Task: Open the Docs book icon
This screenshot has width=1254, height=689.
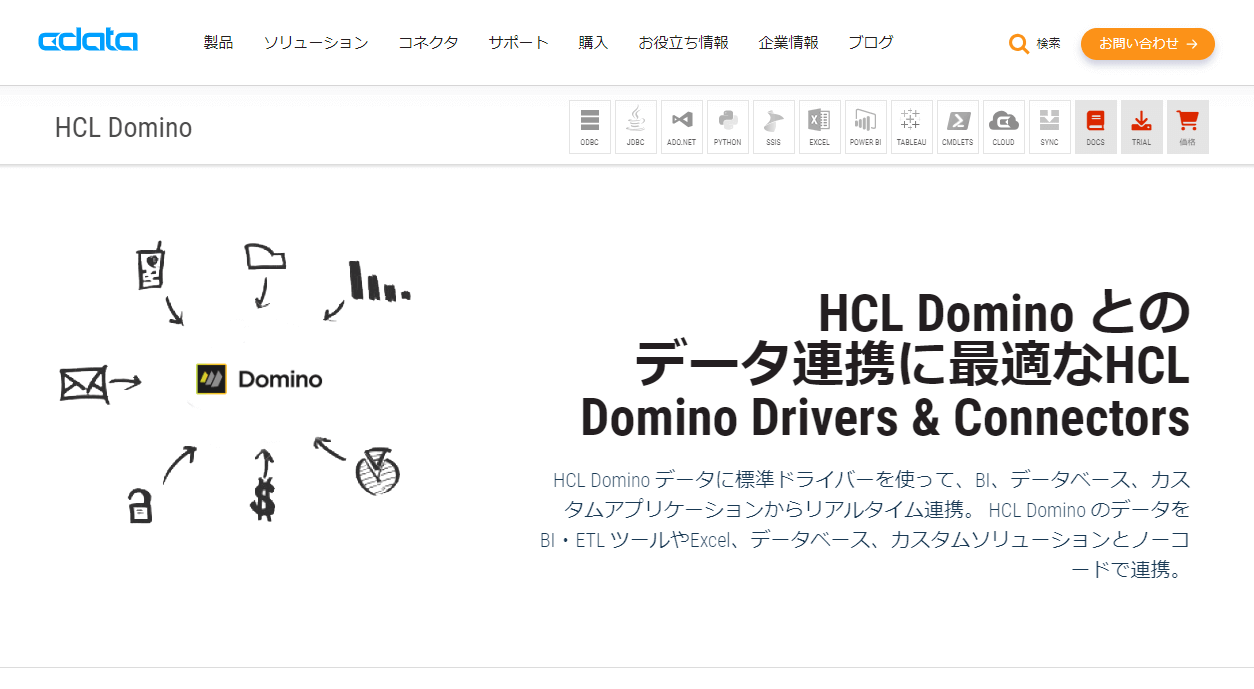Action: [x=1096, y=127]
